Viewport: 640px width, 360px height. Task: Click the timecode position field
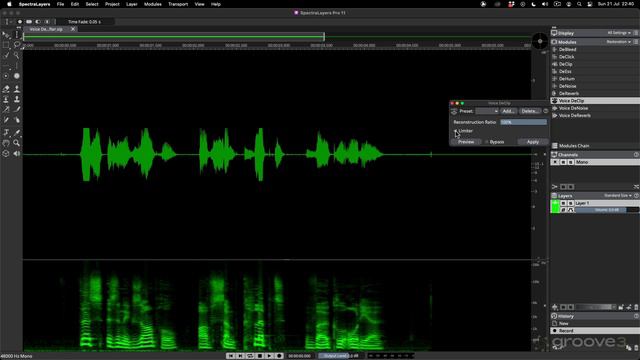(300, 356)
